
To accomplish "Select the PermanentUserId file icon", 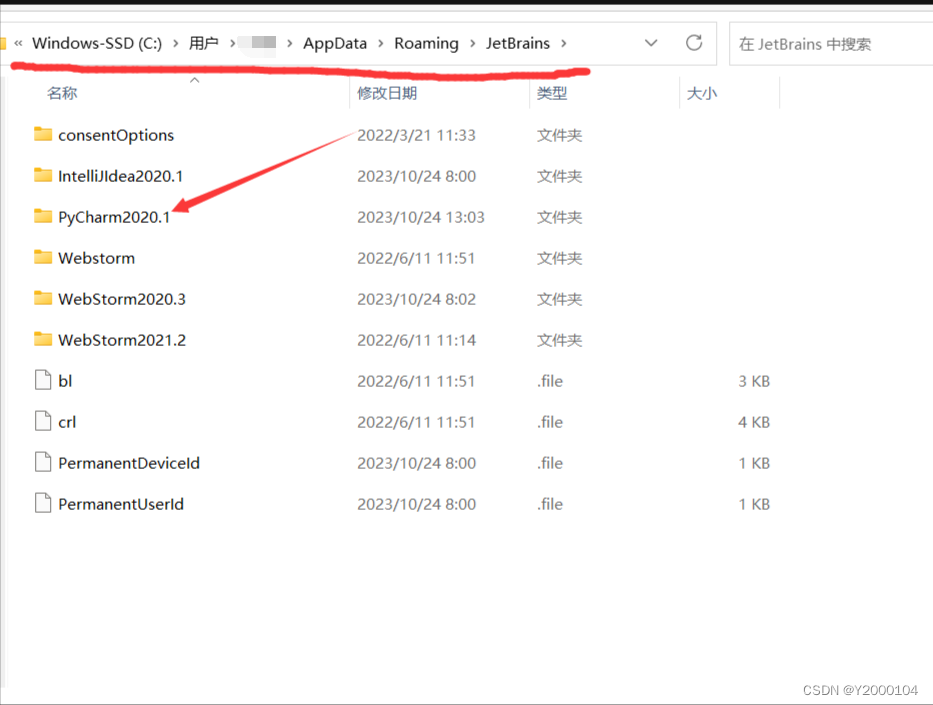I will click(43, 503).
